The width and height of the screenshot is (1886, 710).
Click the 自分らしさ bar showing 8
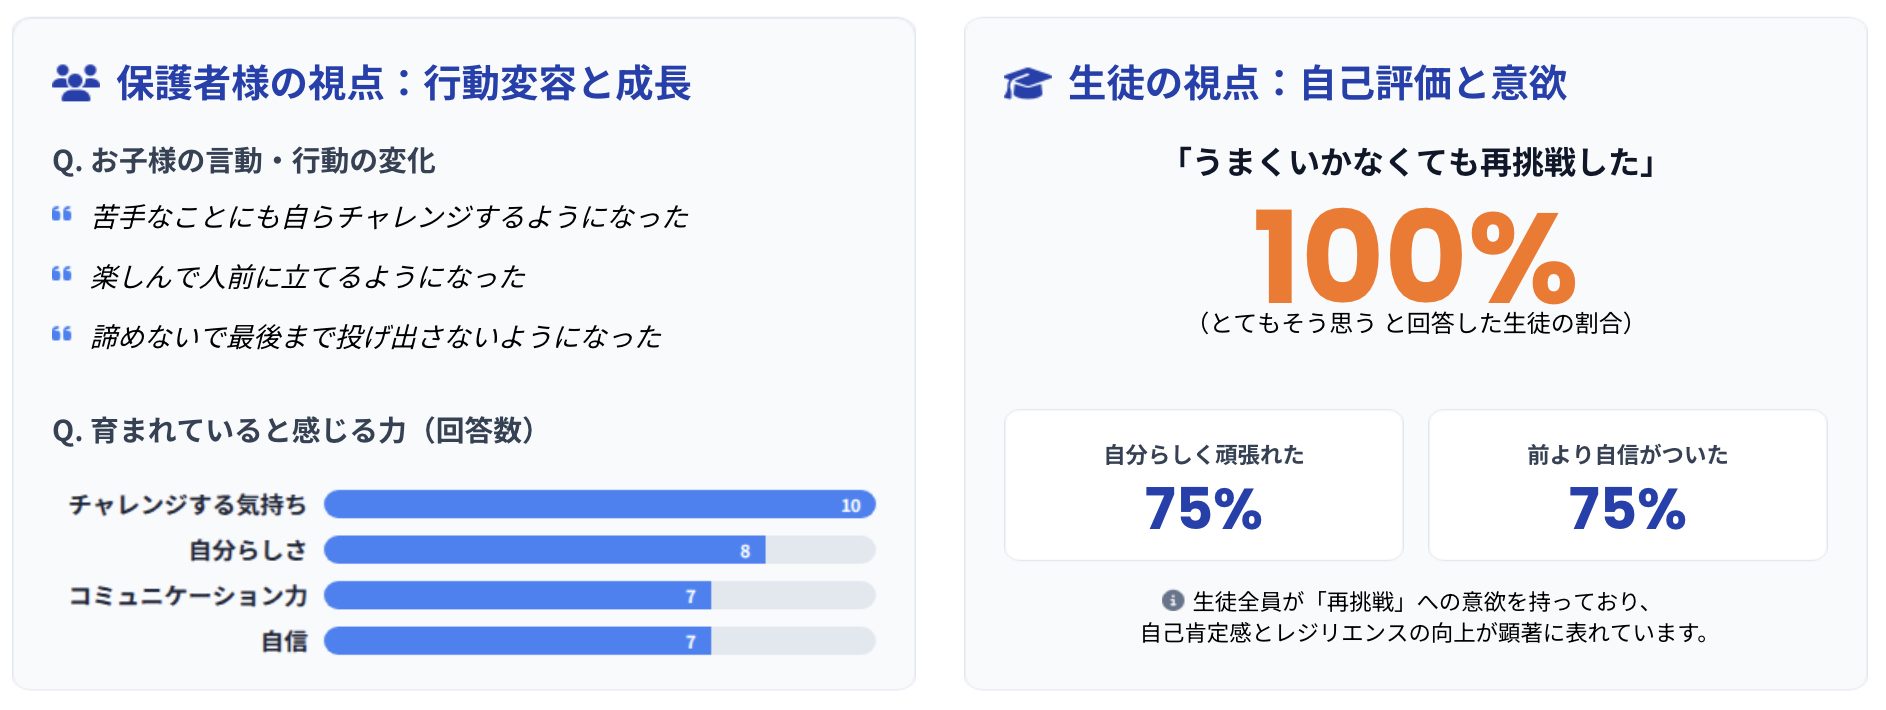coord(545,550)
